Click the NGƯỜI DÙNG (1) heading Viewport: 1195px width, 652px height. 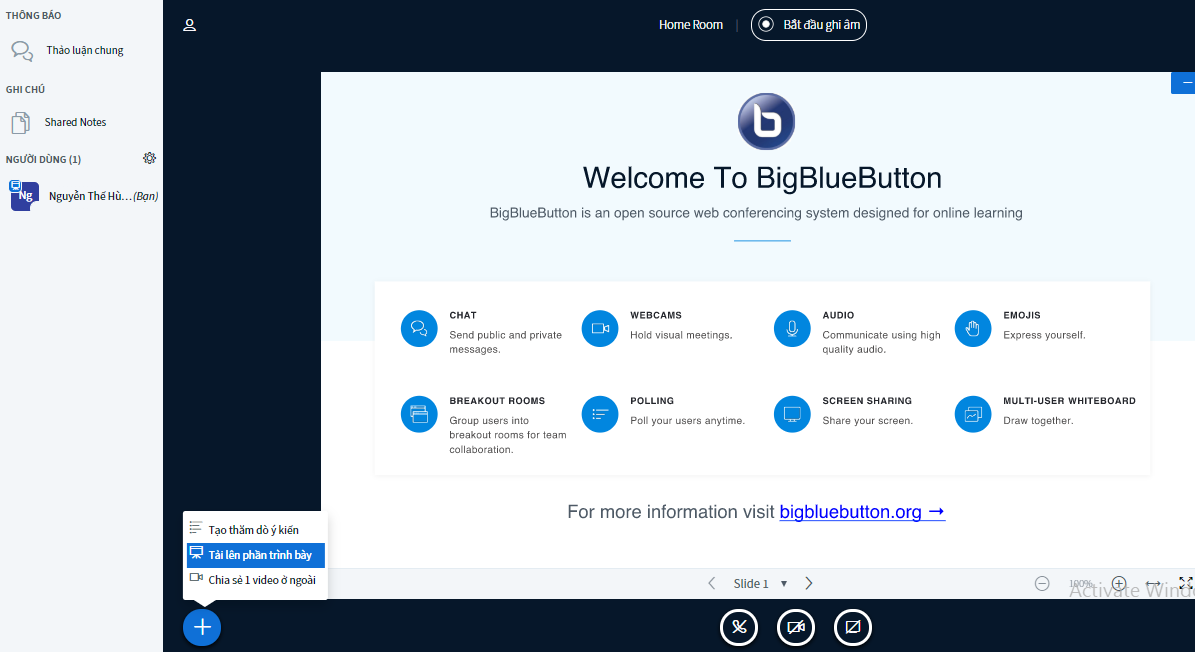(x=43, y=159)
